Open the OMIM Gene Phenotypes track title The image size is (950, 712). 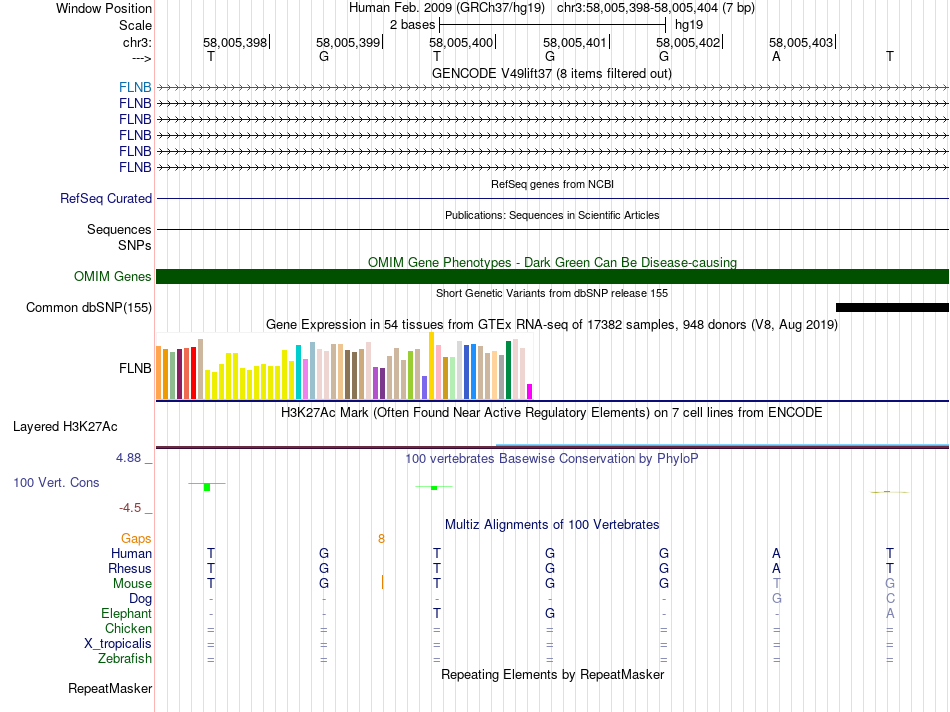coord(552,262)
